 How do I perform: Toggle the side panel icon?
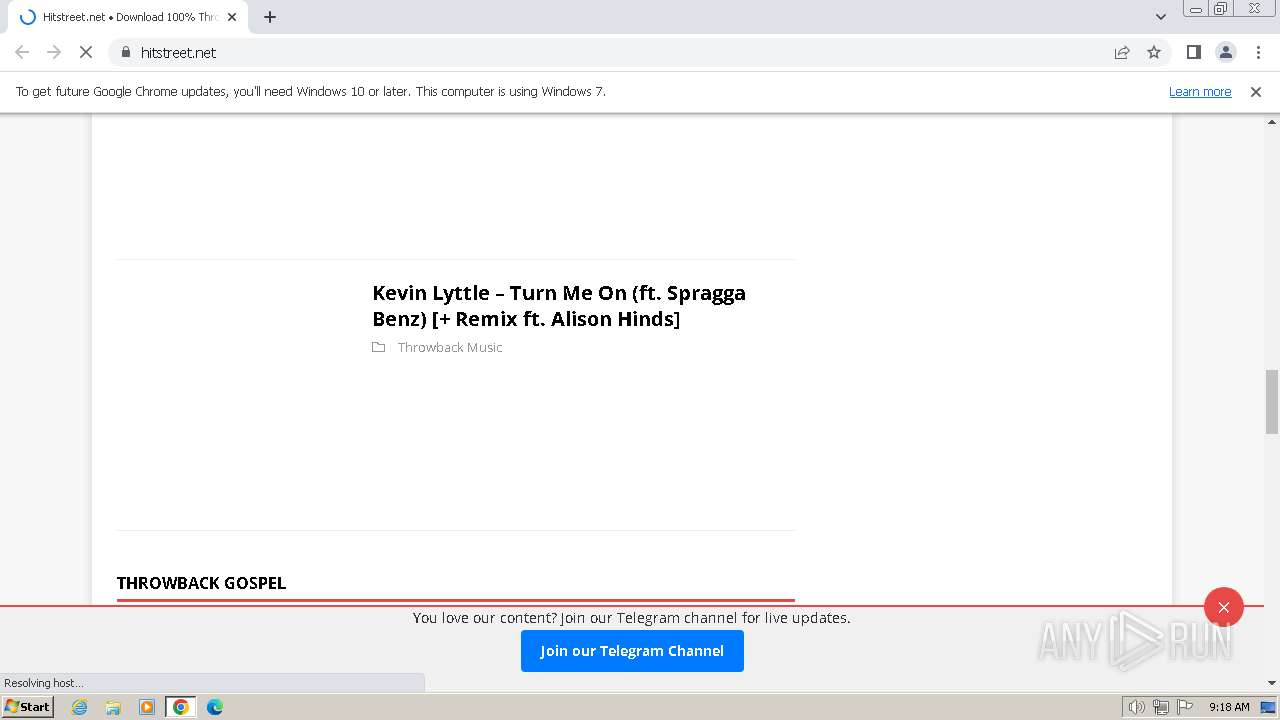(x=1193, y=52)
